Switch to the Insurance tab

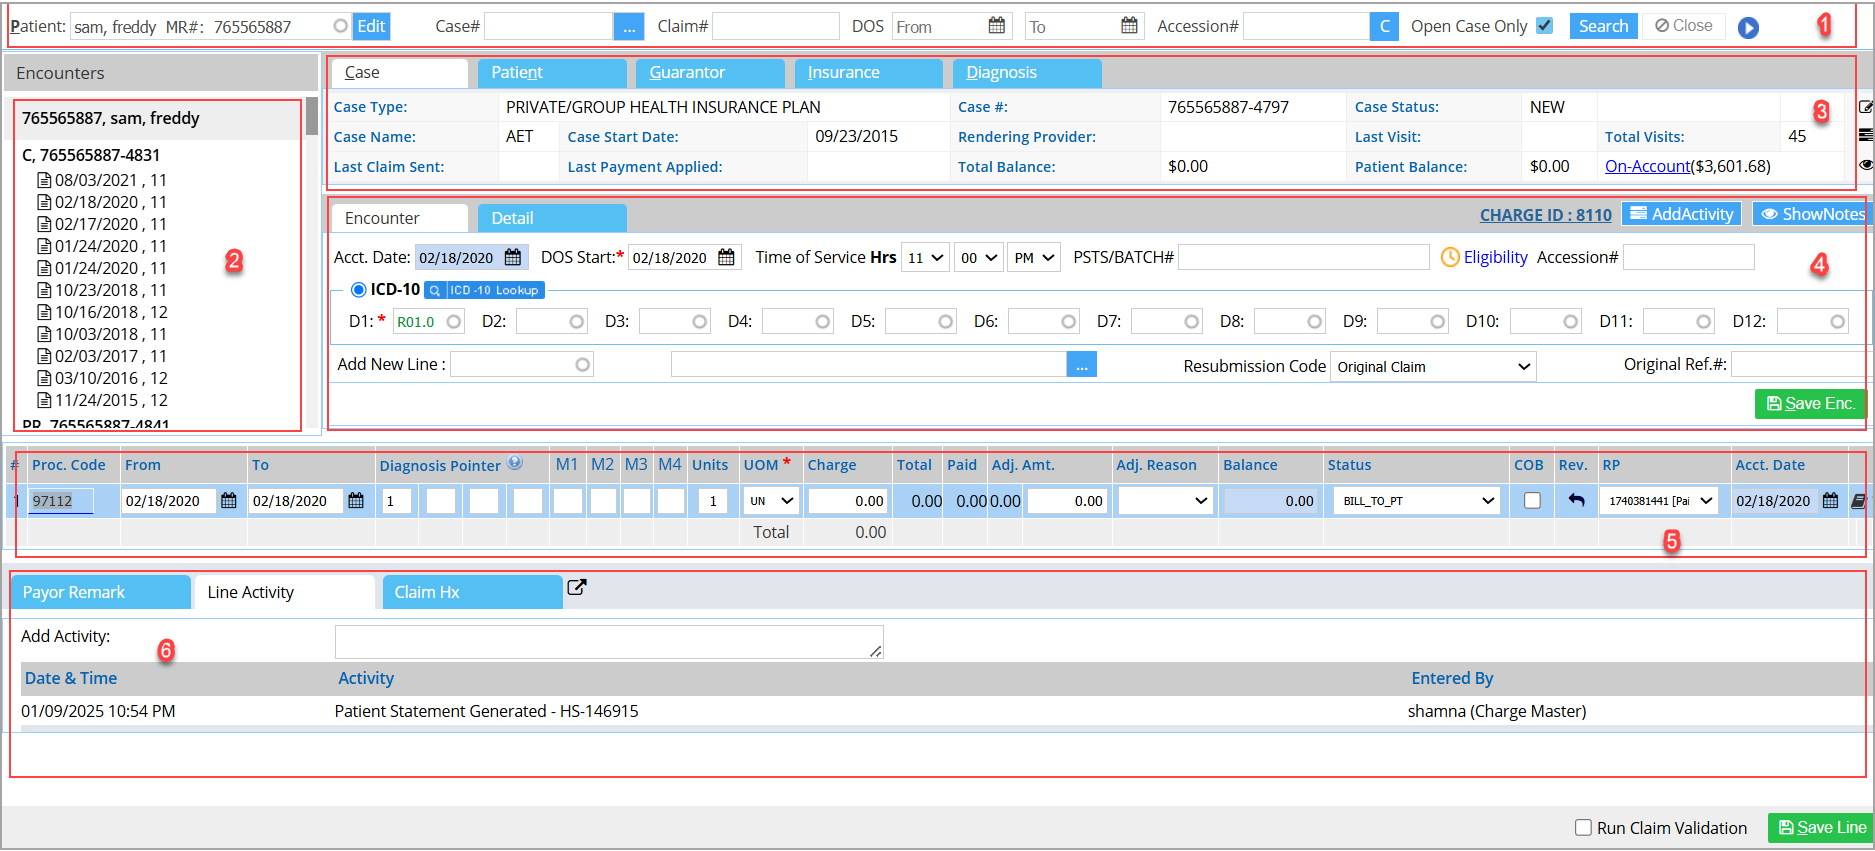click(868, 73)
